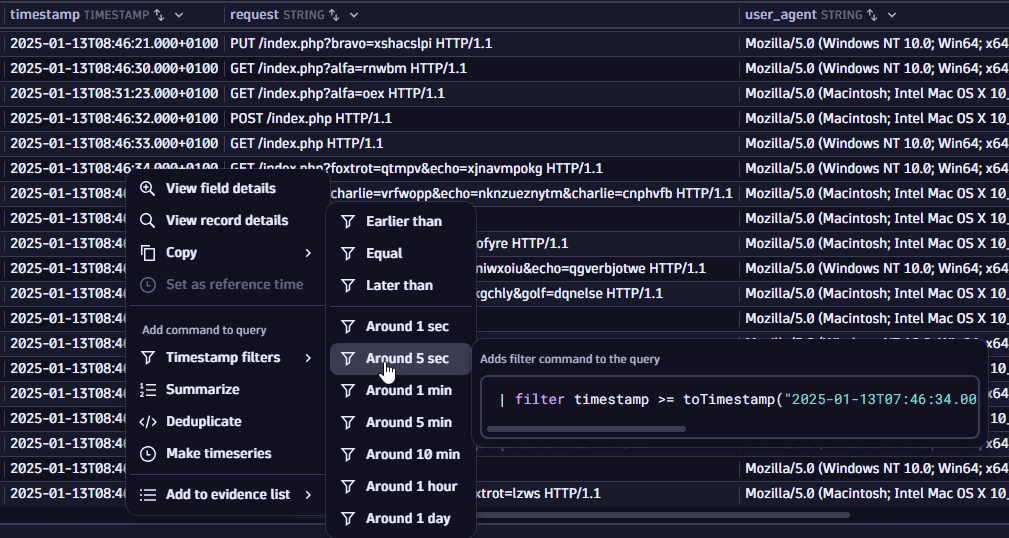The width and height of the screenshot is (1009, 538).
Task: Apply the Earlier than timestamp filter
Action: pos(401,221)
